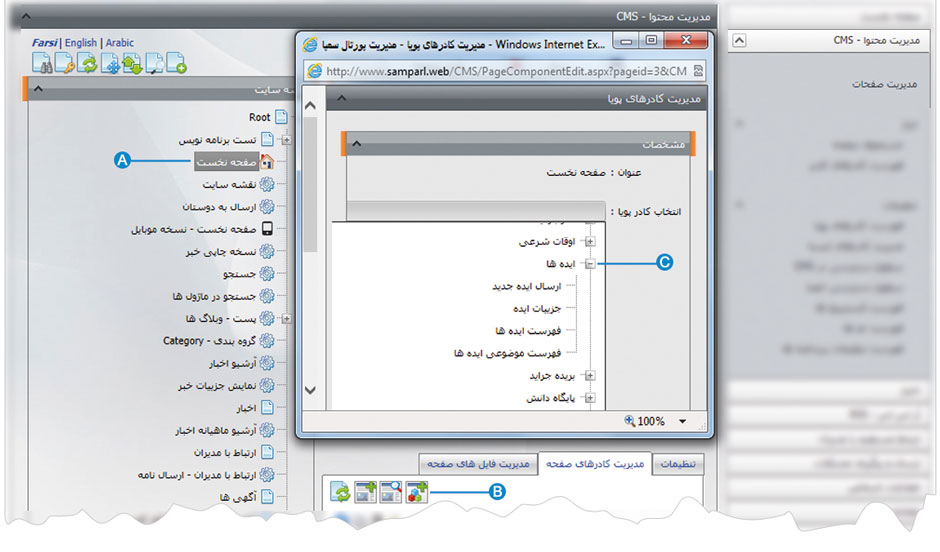Click the popup scrollbar down arrow

click(310, 390)
